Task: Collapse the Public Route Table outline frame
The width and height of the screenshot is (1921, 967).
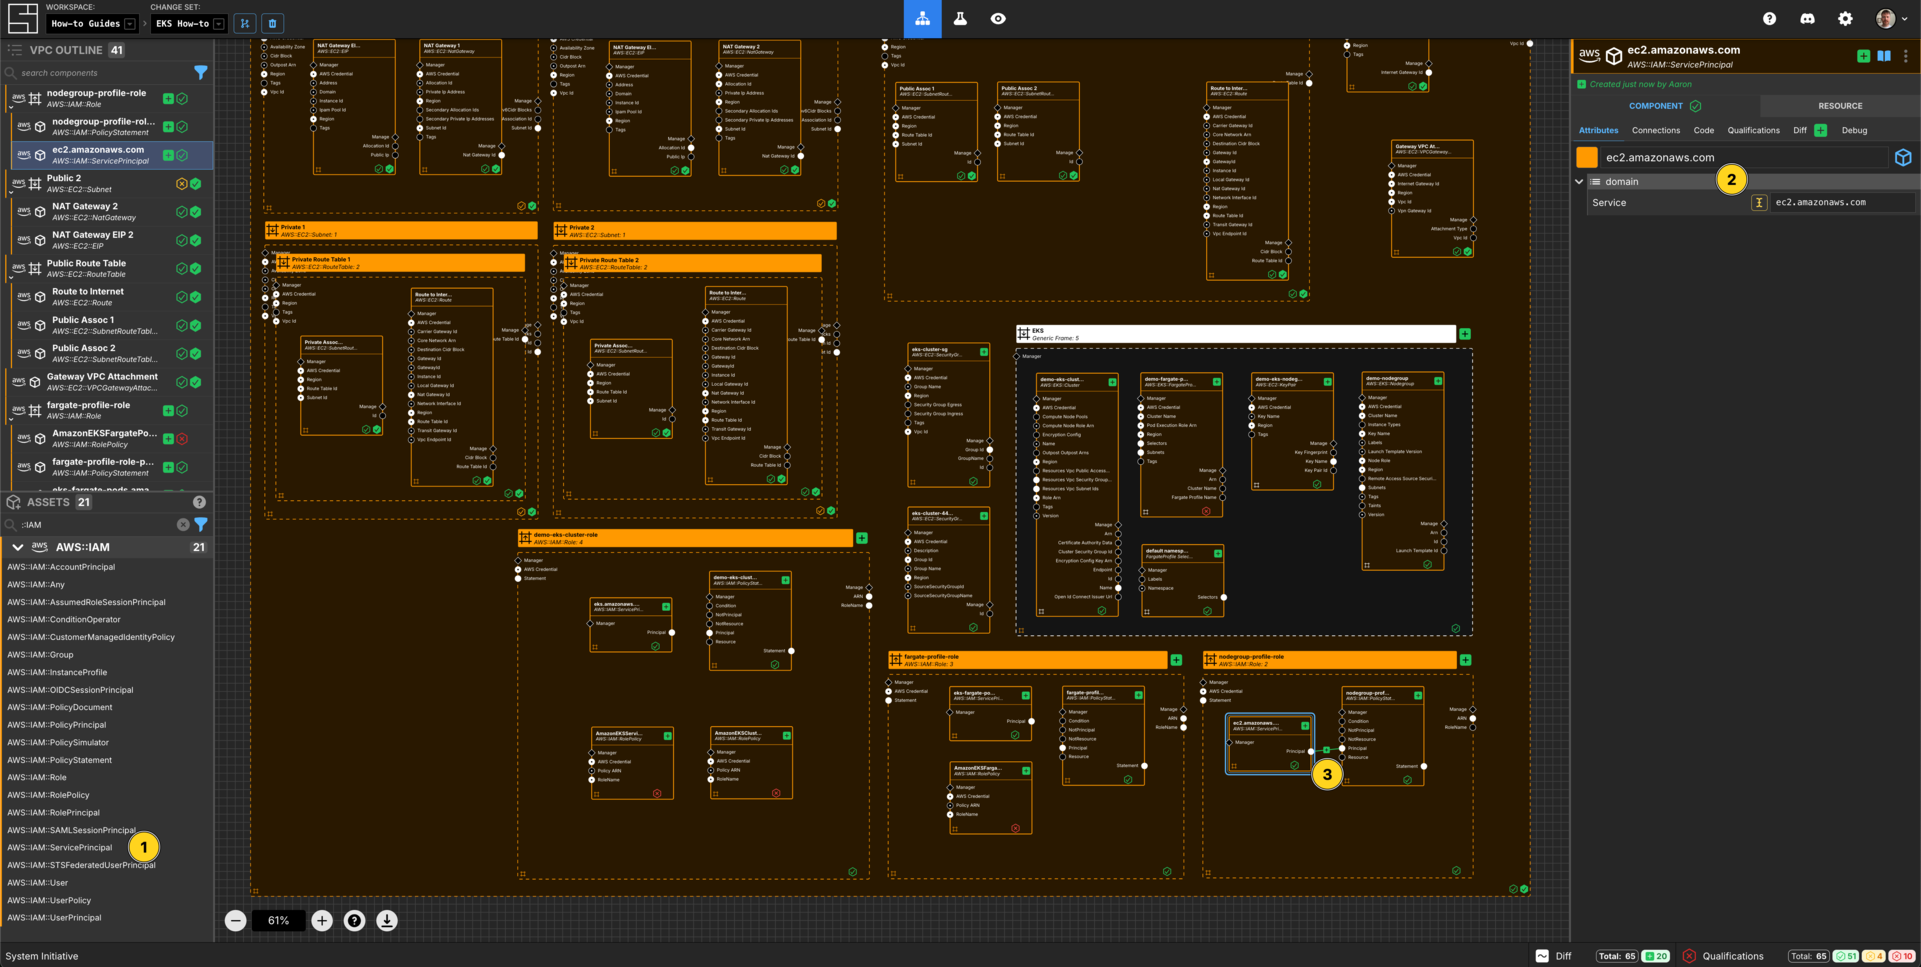Action: 11,277
